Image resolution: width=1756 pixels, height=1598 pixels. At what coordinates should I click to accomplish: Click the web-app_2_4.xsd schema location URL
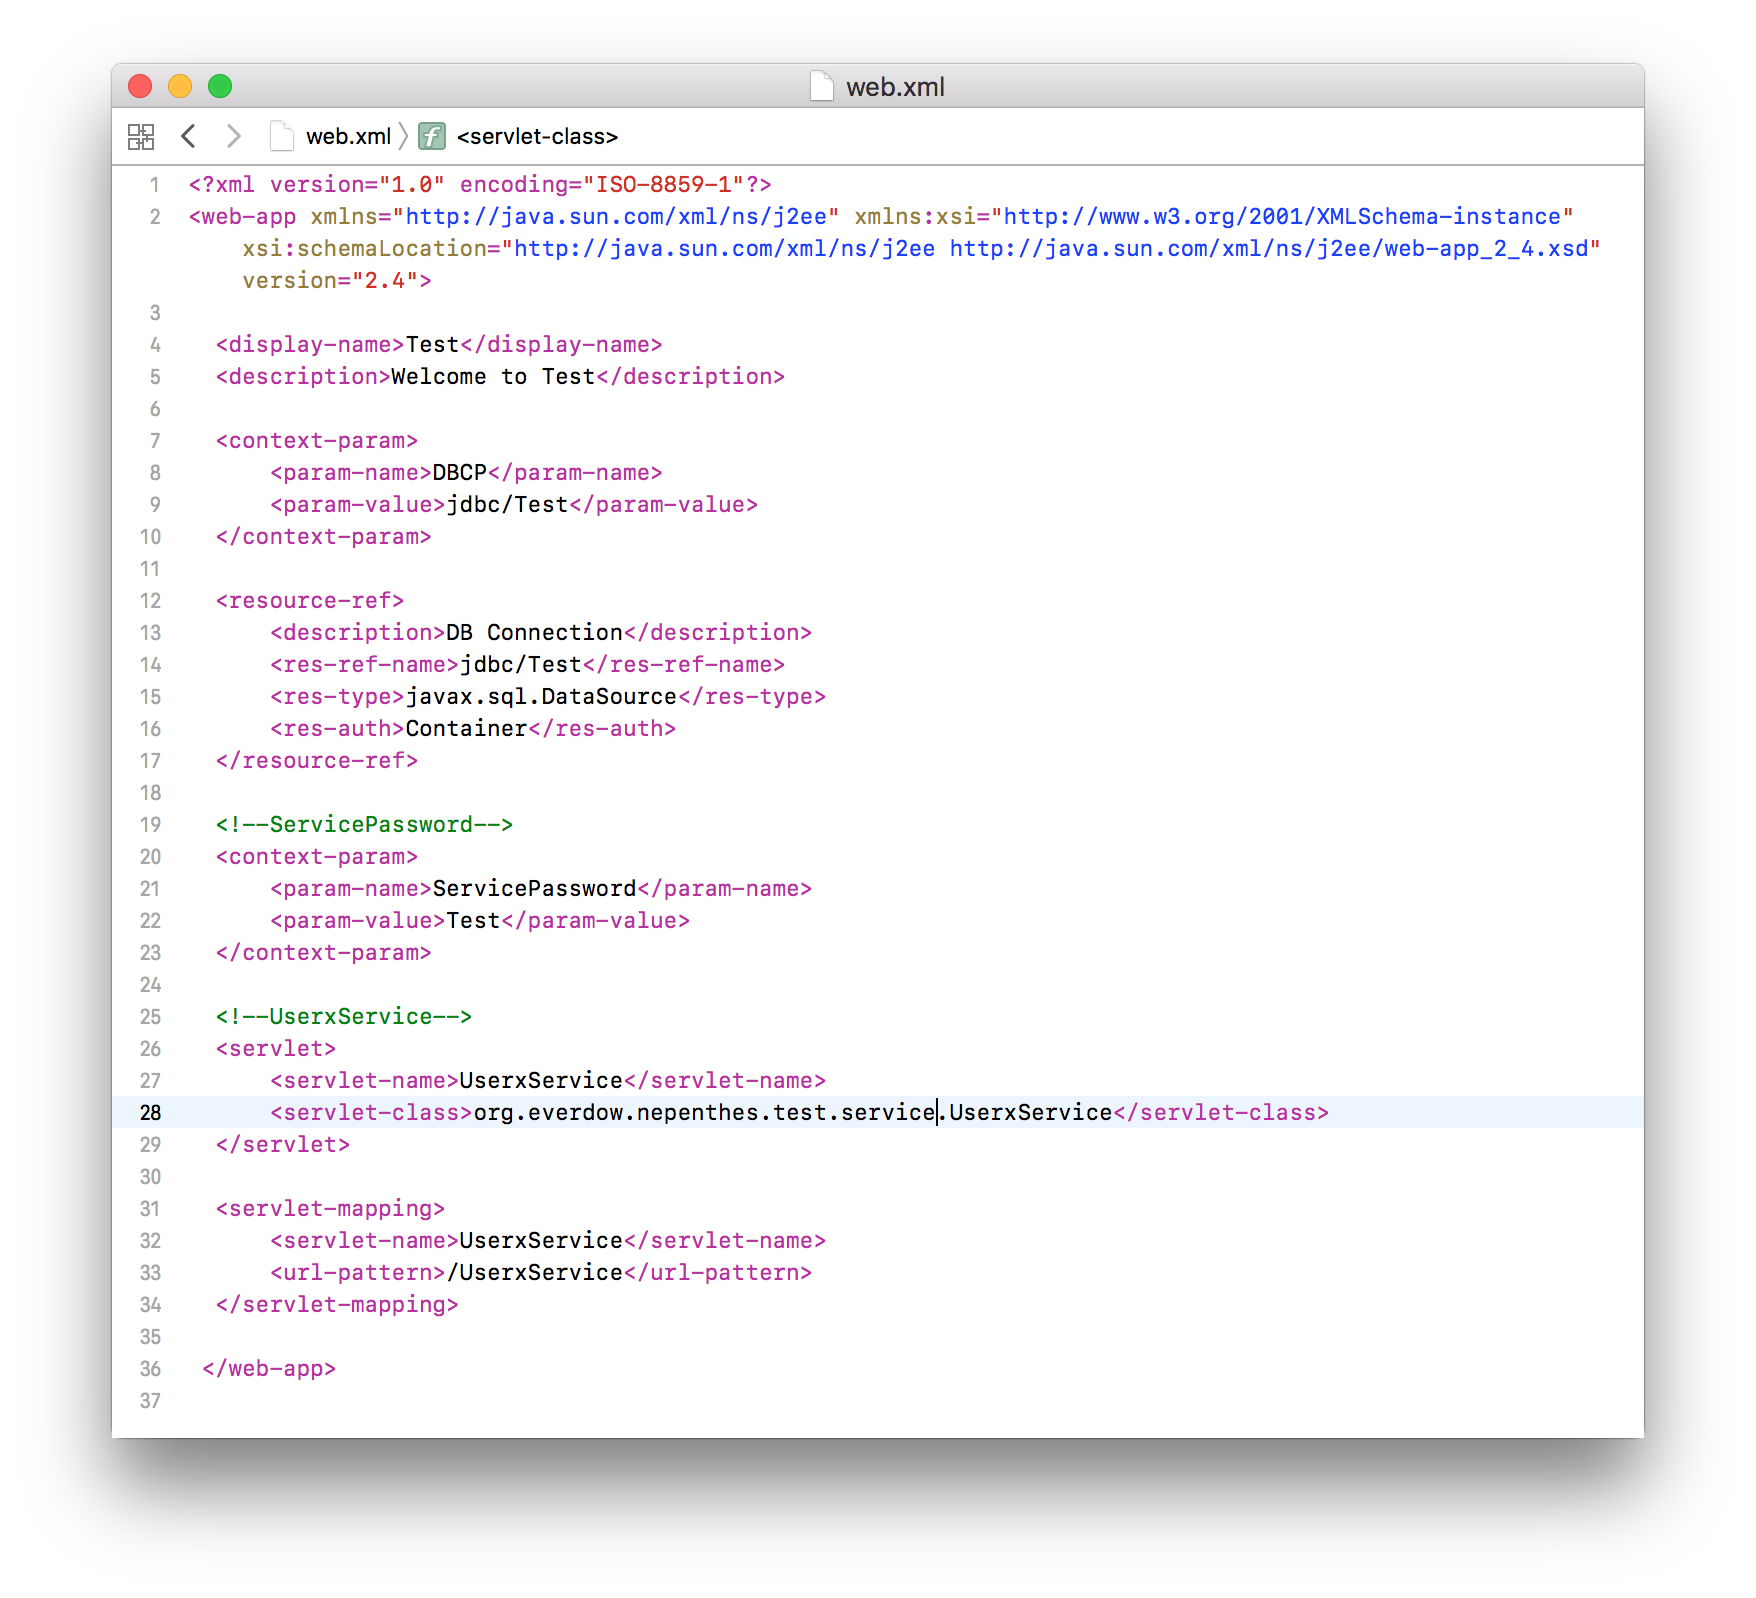click(x=1268, y=249)
